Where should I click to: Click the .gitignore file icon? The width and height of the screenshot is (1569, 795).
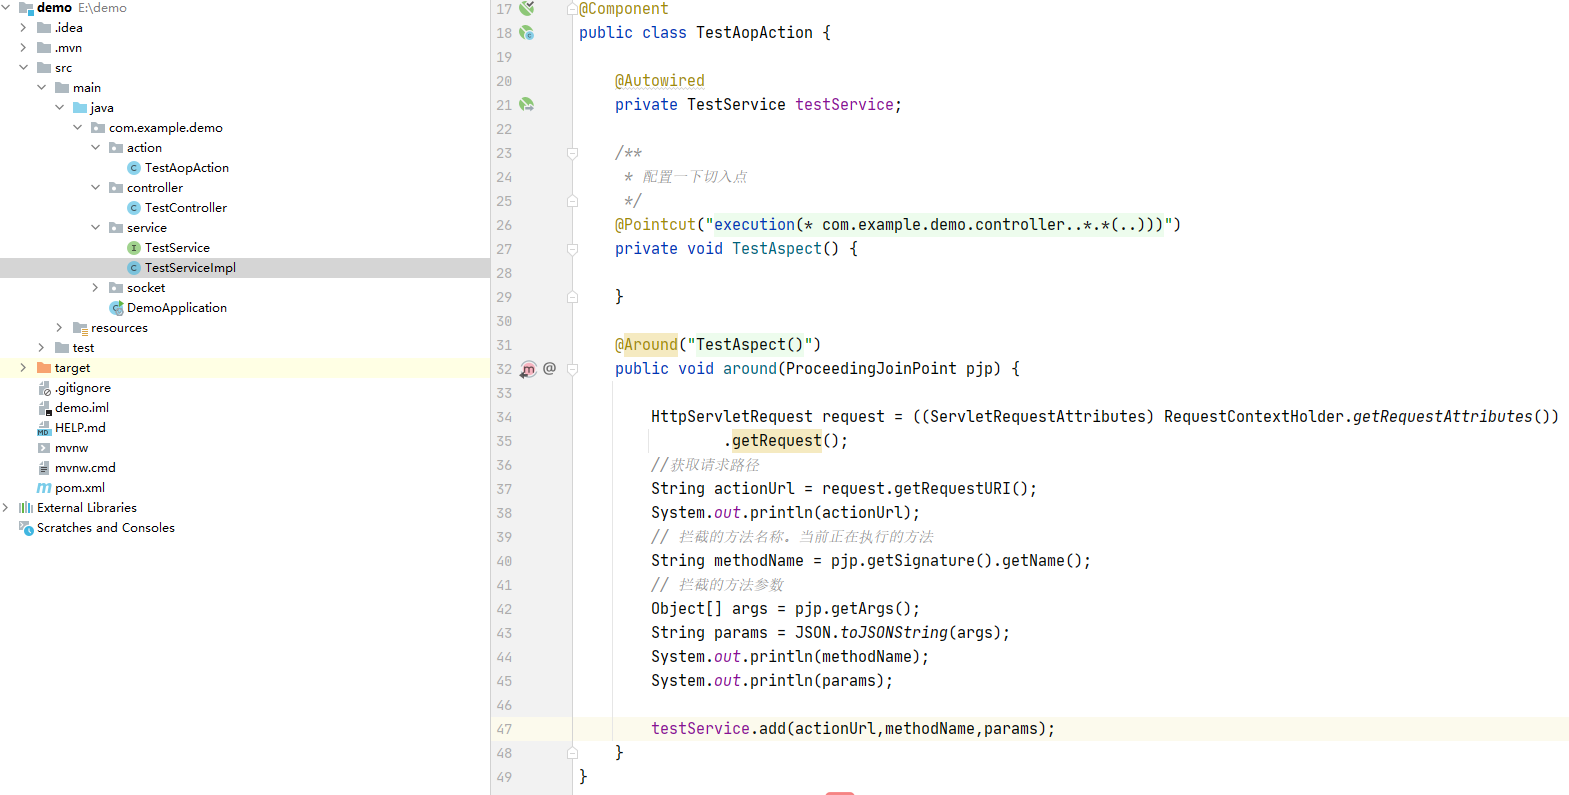44,388
